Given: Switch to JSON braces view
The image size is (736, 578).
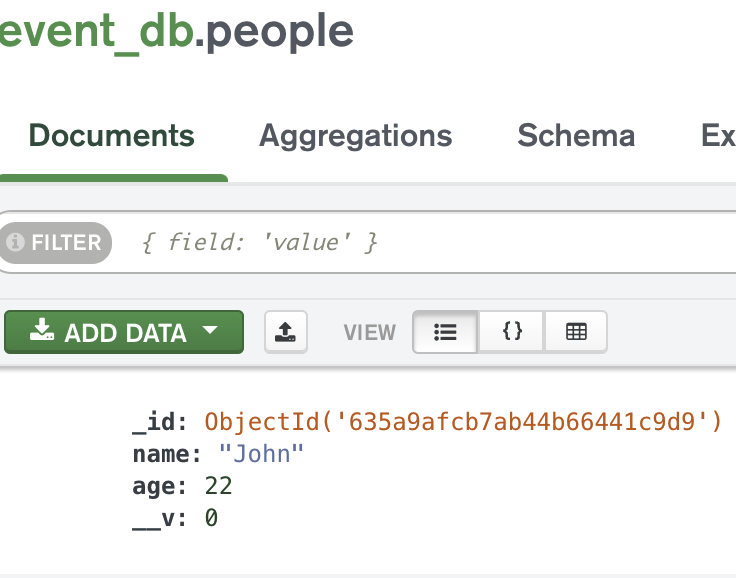Looking at the screenshot, I should click(x=511, y=332).
